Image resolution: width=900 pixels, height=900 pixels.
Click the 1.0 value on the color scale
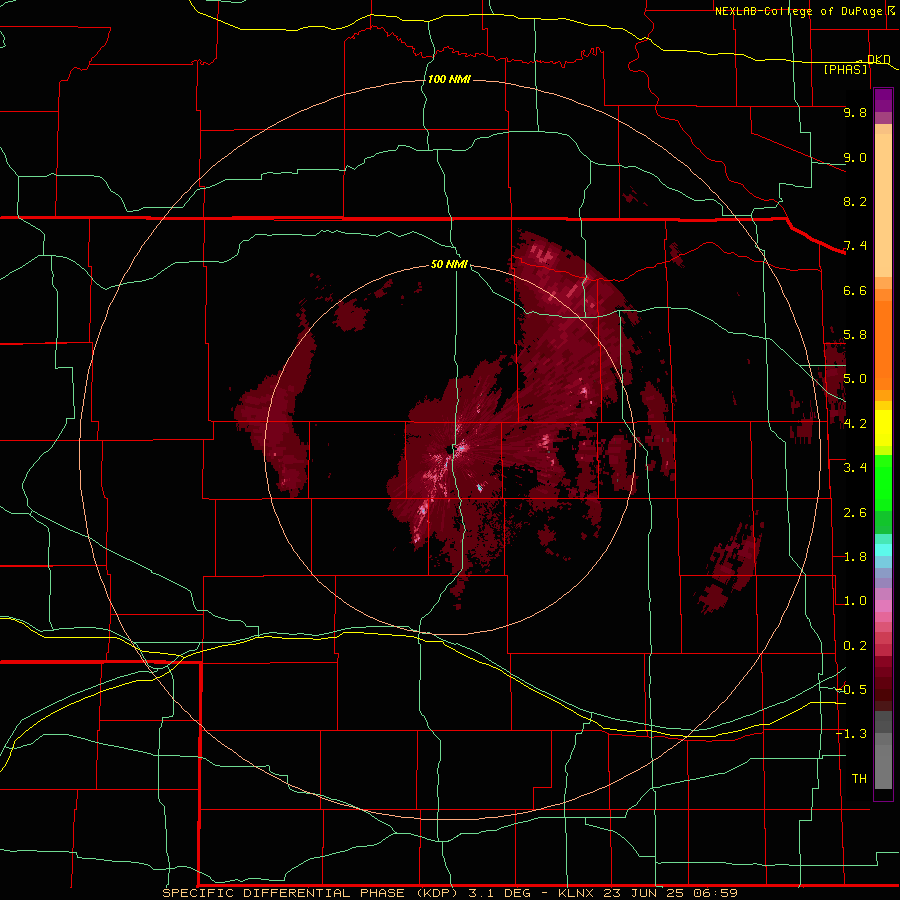pos(855,601)
